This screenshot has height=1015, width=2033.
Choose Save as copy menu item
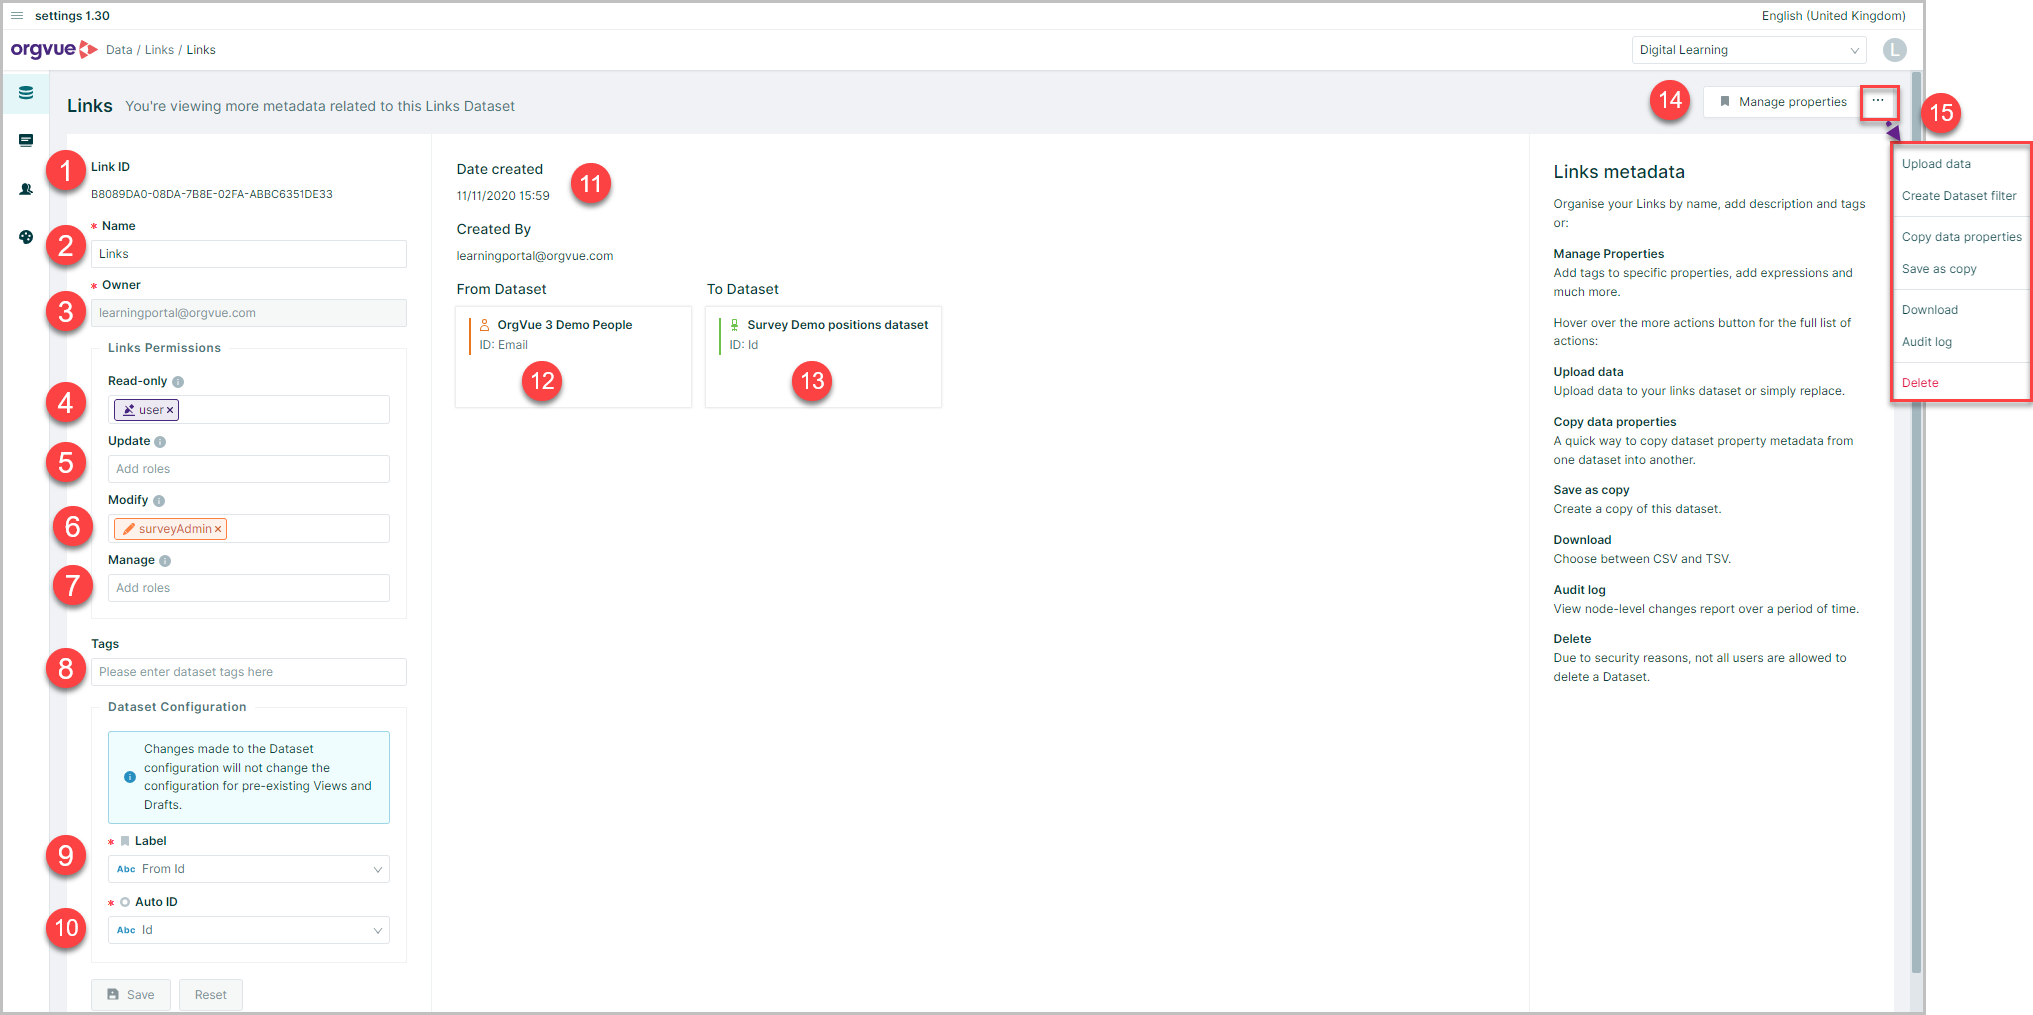click(1939, 269)
